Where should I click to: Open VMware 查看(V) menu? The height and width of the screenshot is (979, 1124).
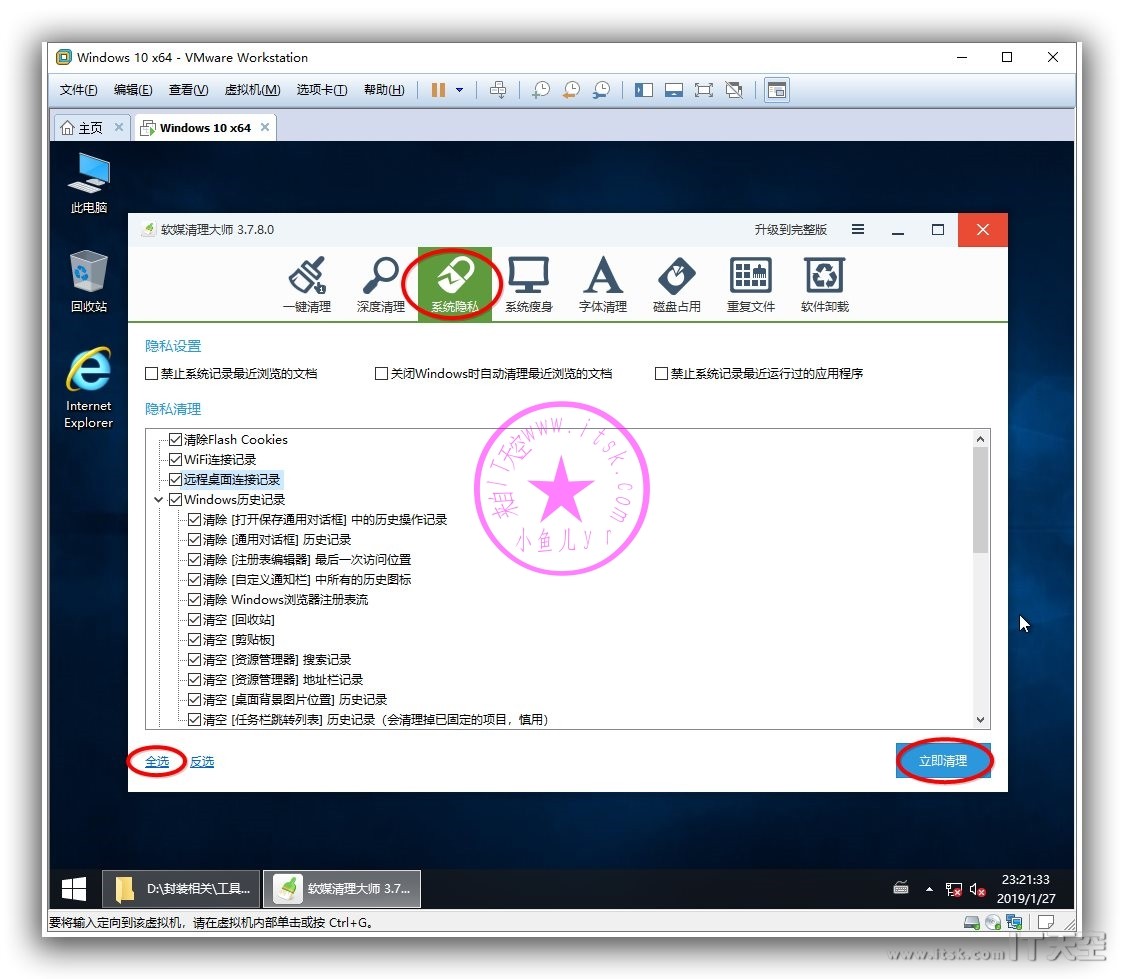189,90
